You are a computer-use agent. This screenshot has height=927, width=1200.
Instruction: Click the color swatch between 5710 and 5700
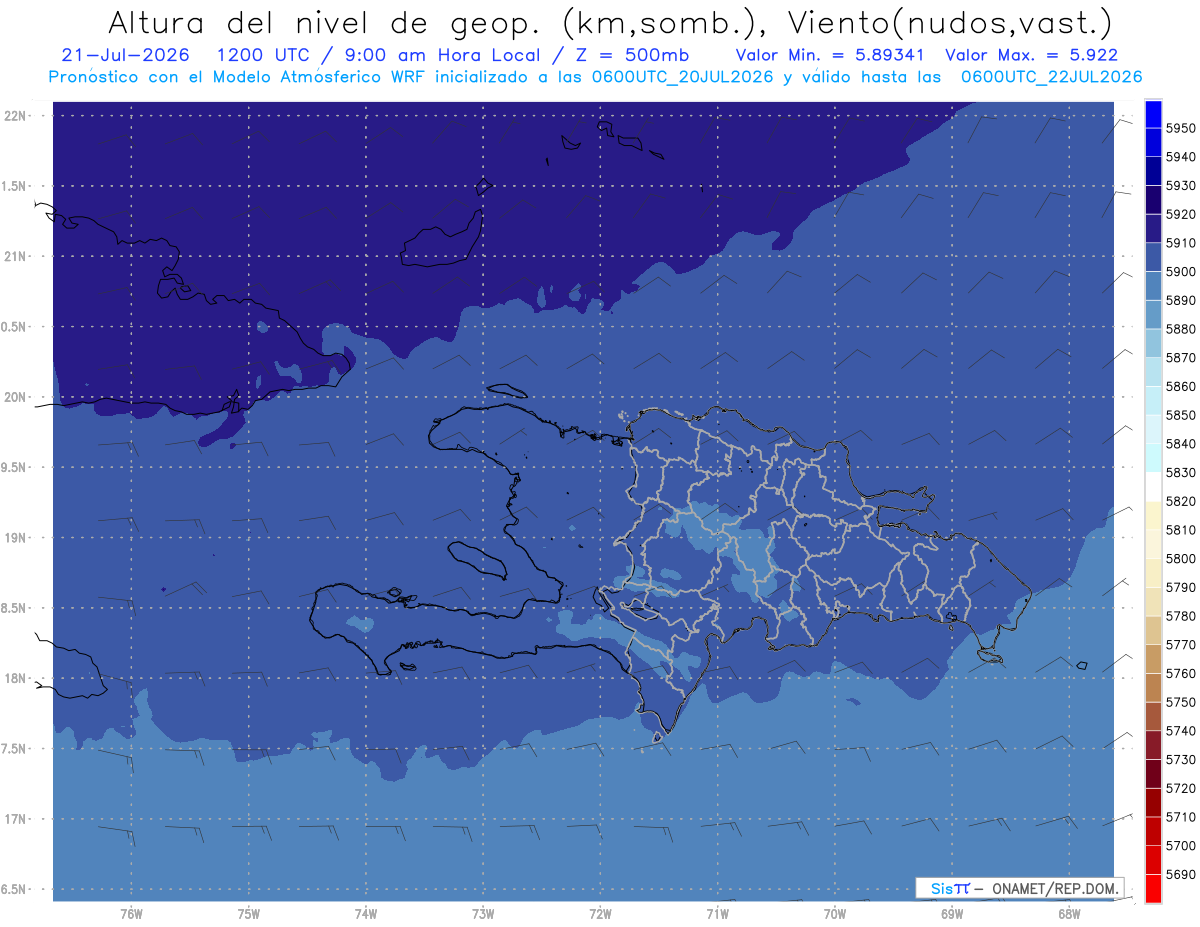(1152, 831)
